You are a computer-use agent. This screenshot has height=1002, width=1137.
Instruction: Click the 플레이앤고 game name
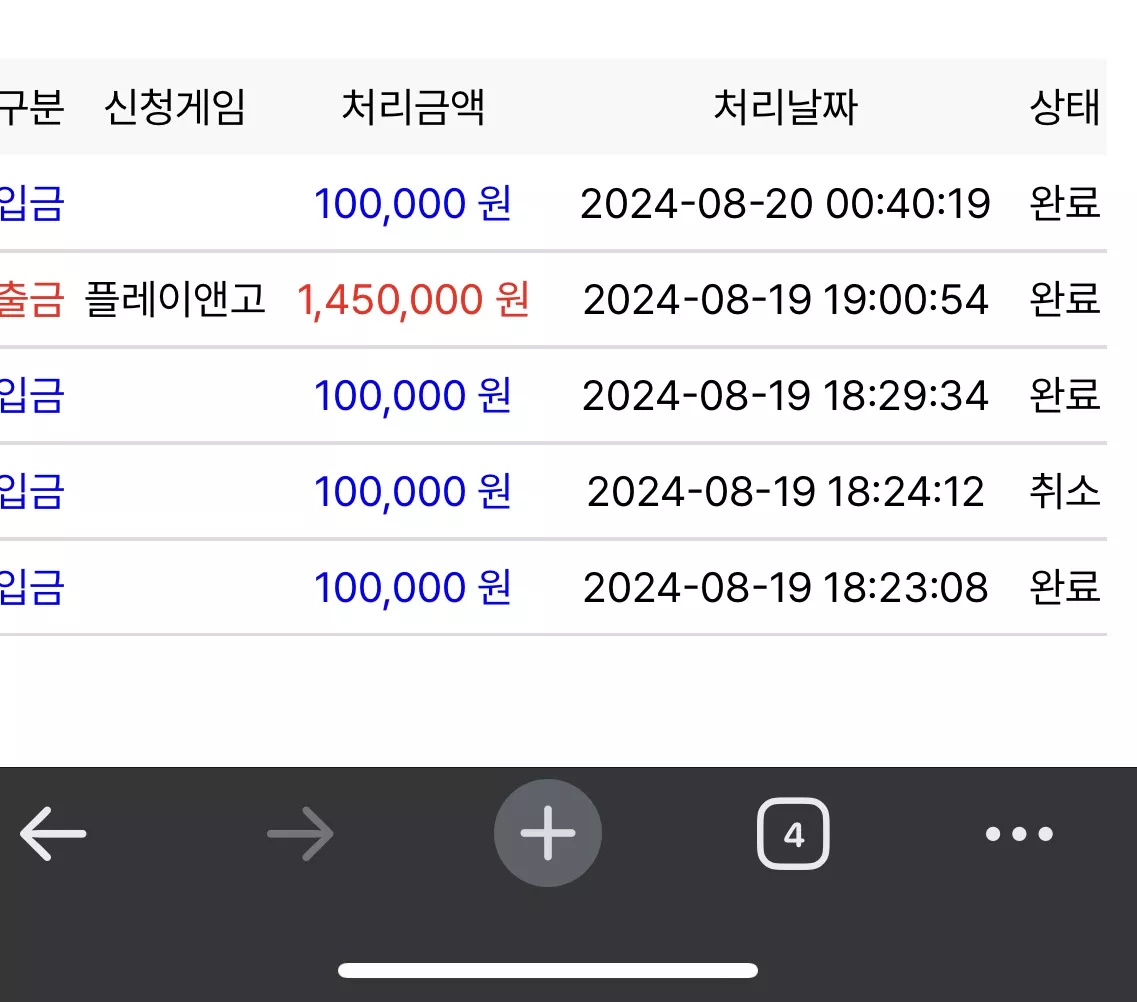point(175,299)
